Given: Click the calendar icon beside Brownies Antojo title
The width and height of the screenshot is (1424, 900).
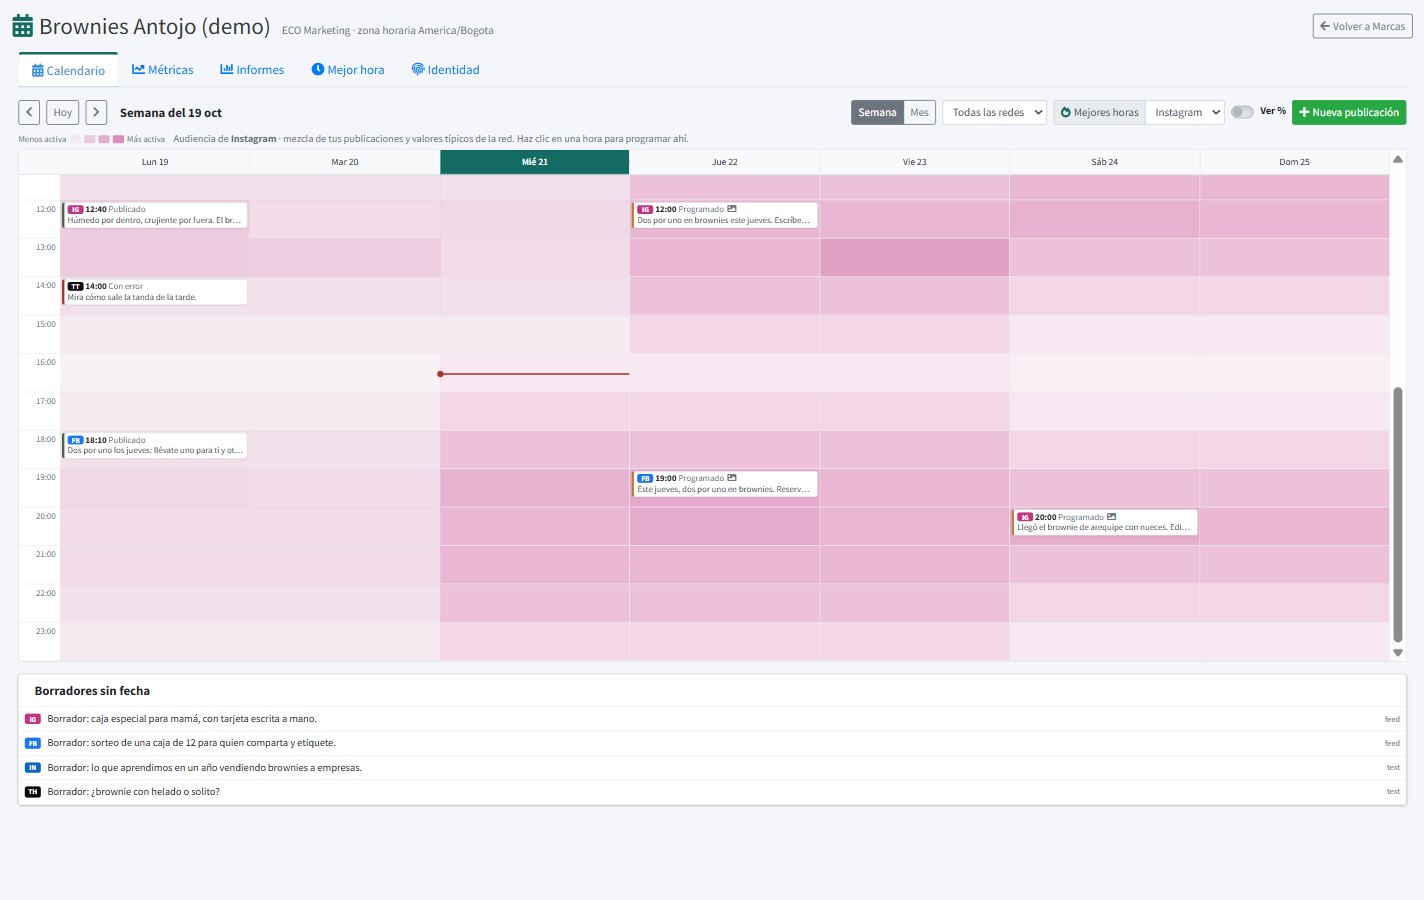Looking at the screenshot, I should click(22, 27).
